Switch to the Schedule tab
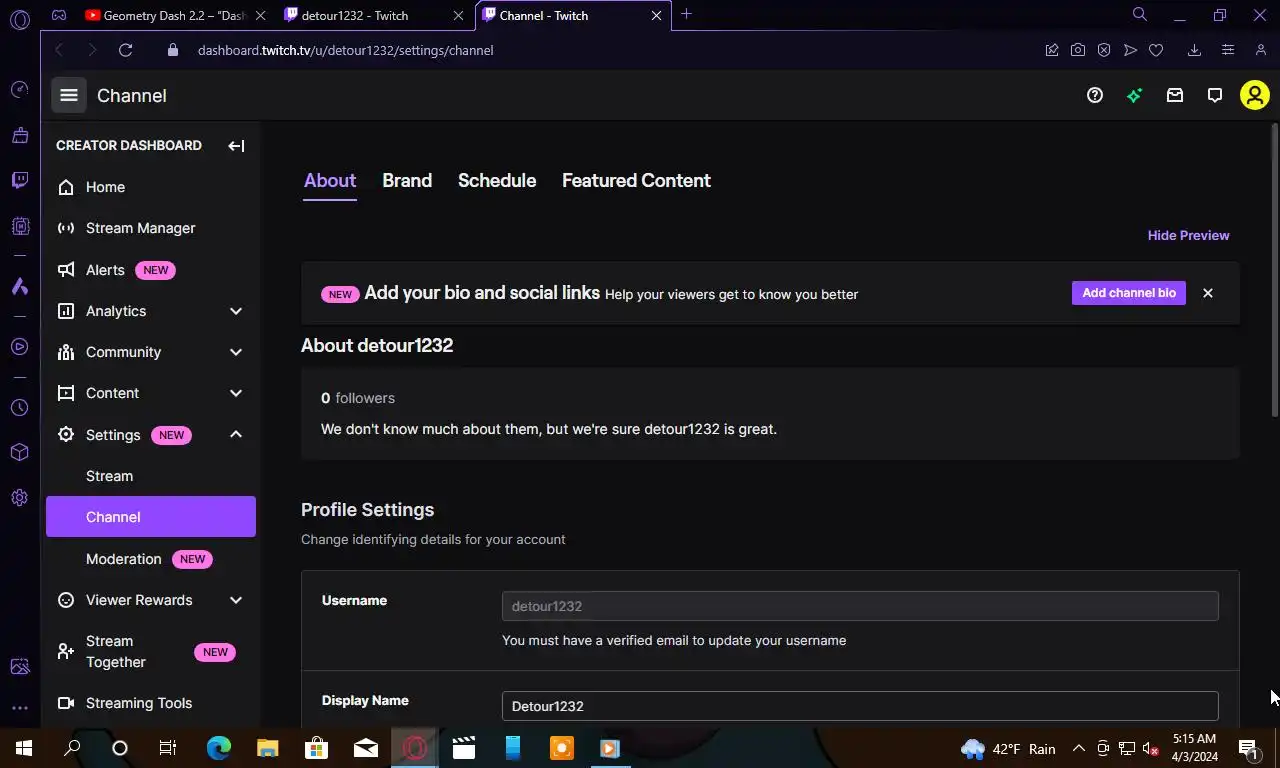 [497, 181]
